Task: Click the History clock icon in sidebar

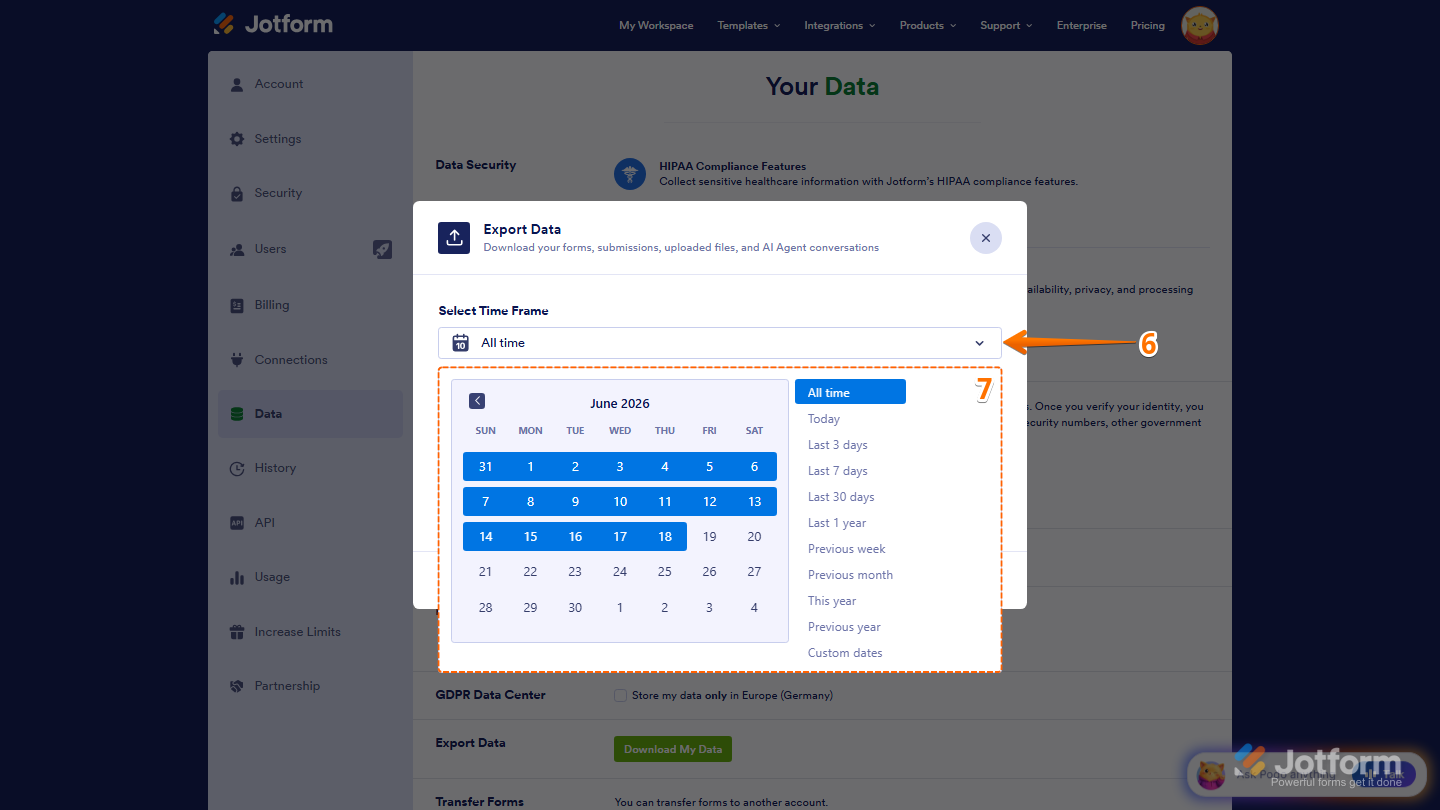Action: point(237,468)
